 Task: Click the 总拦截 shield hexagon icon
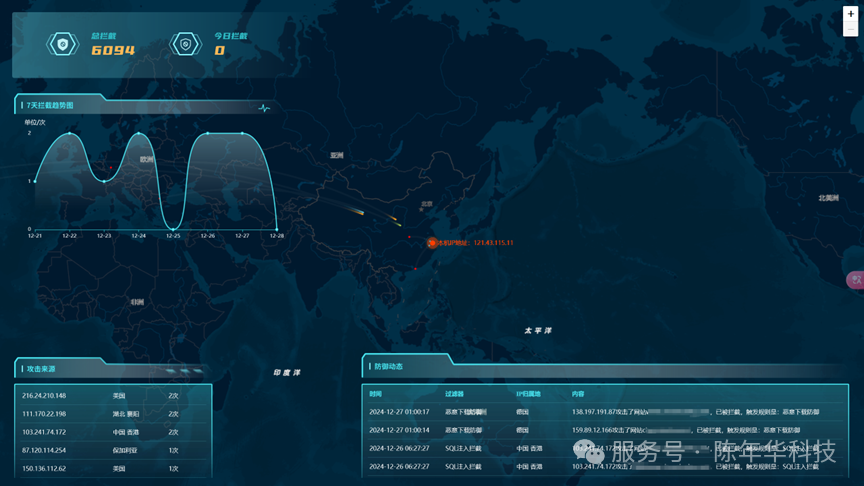[x=62, y=44]
